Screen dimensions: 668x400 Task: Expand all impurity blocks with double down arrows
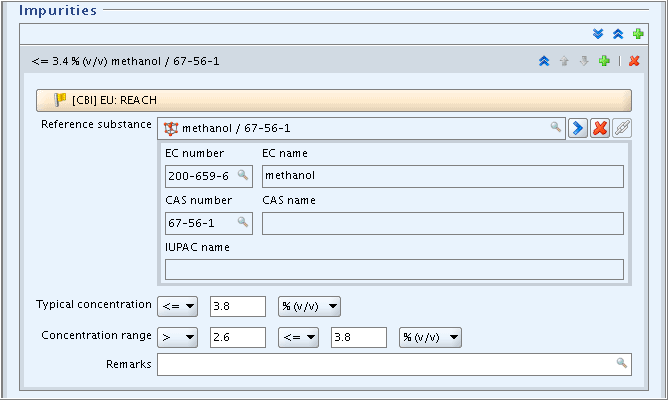tap(598, 34)
